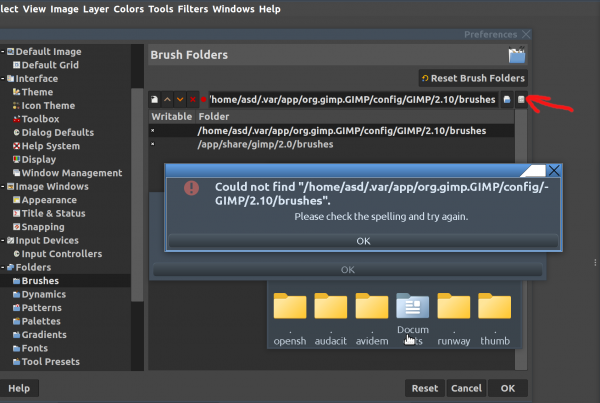This screenshot has width=600, height=403.
Task: Click the add new folder icon
Action: coord(155,100)
